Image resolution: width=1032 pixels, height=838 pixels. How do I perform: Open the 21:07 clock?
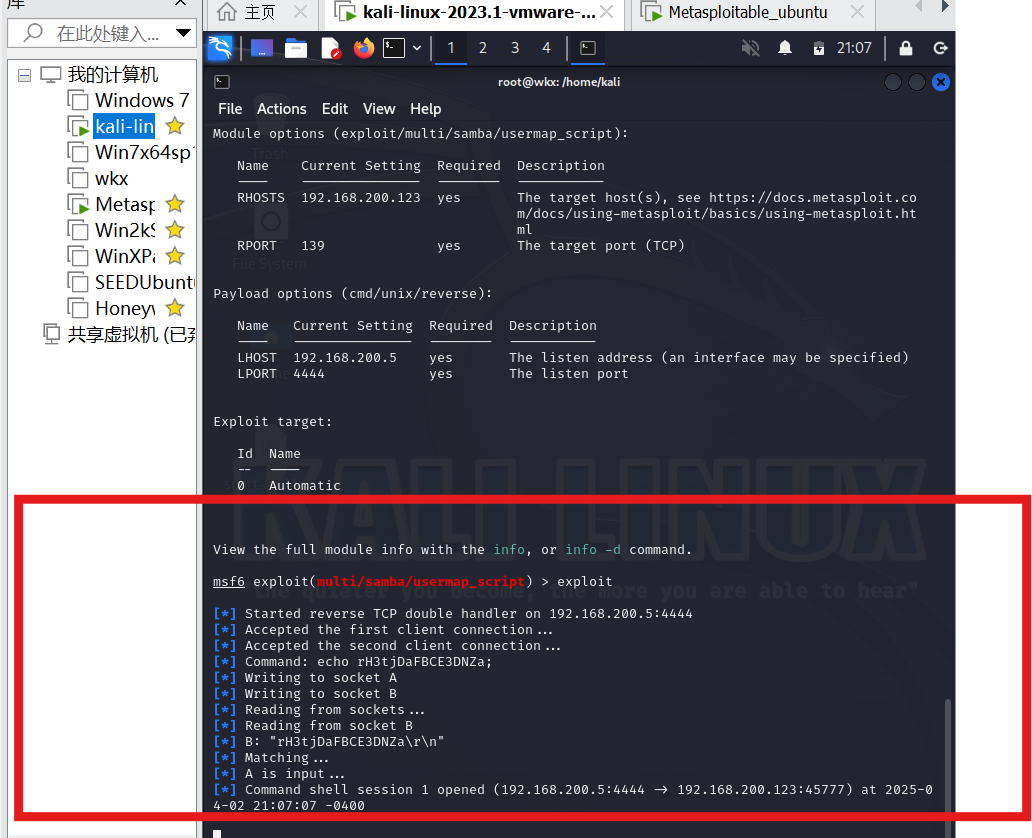pyautogui.click(x=854, y=48)
